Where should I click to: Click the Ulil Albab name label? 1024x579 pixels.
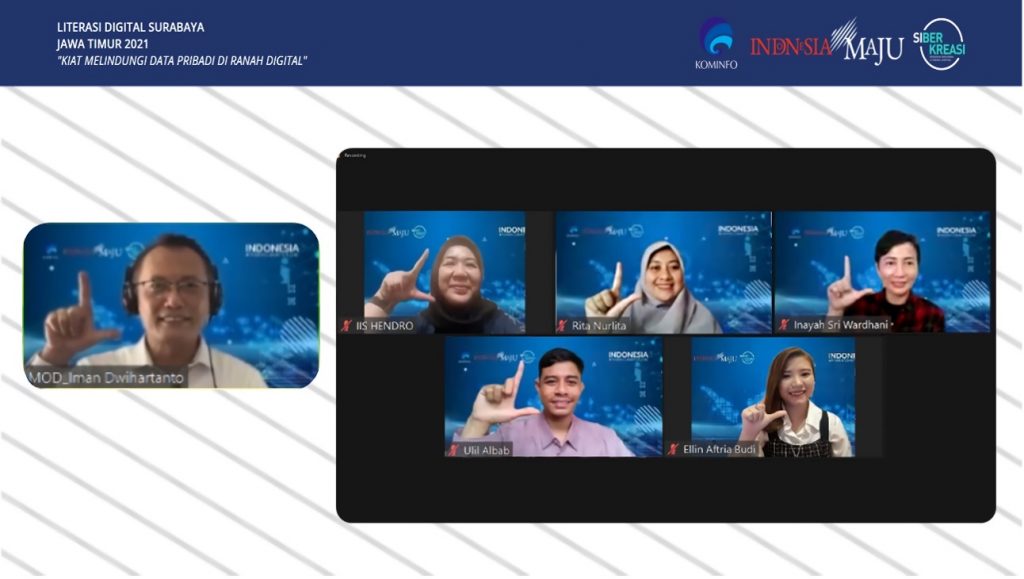pos(486,450)
